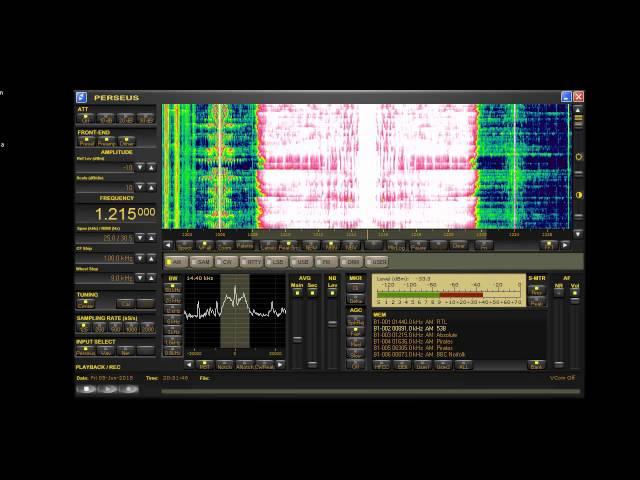This screenshot has width=640, height=480.
Task: Click the Clear toolbar button
Action: tap(458, 245)
